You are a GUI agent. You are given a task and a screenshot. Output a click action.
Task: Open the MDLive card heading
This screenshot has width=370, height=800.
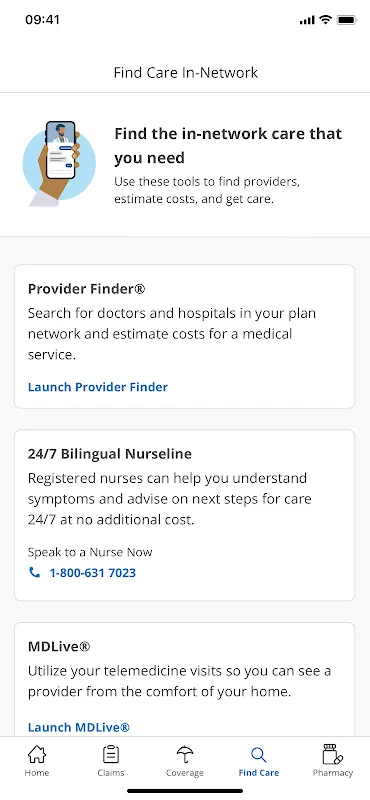coord(59,647)
